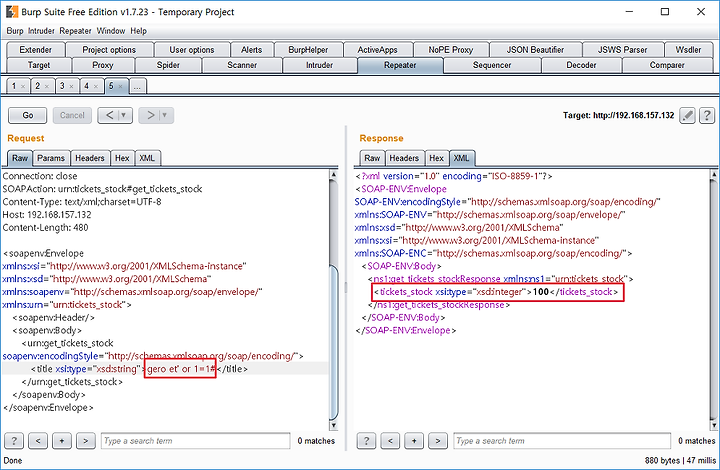
Task: Select request Headers view tab
Action: point(90,158)
